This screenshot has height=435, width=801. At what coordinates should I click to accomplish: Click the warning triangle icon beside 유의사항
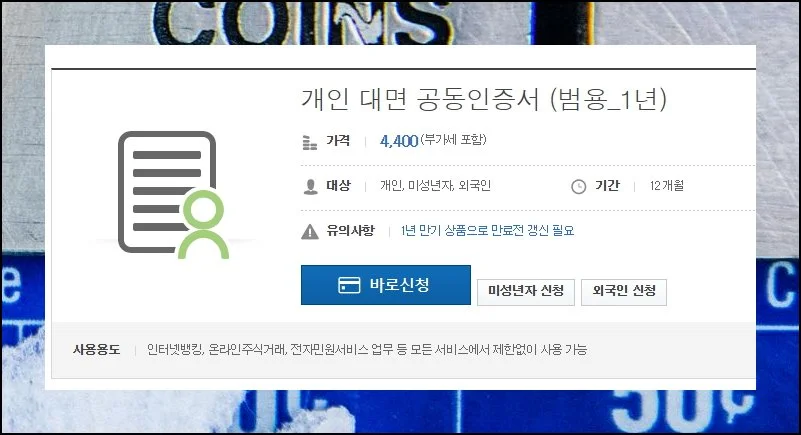coord(310,232)
